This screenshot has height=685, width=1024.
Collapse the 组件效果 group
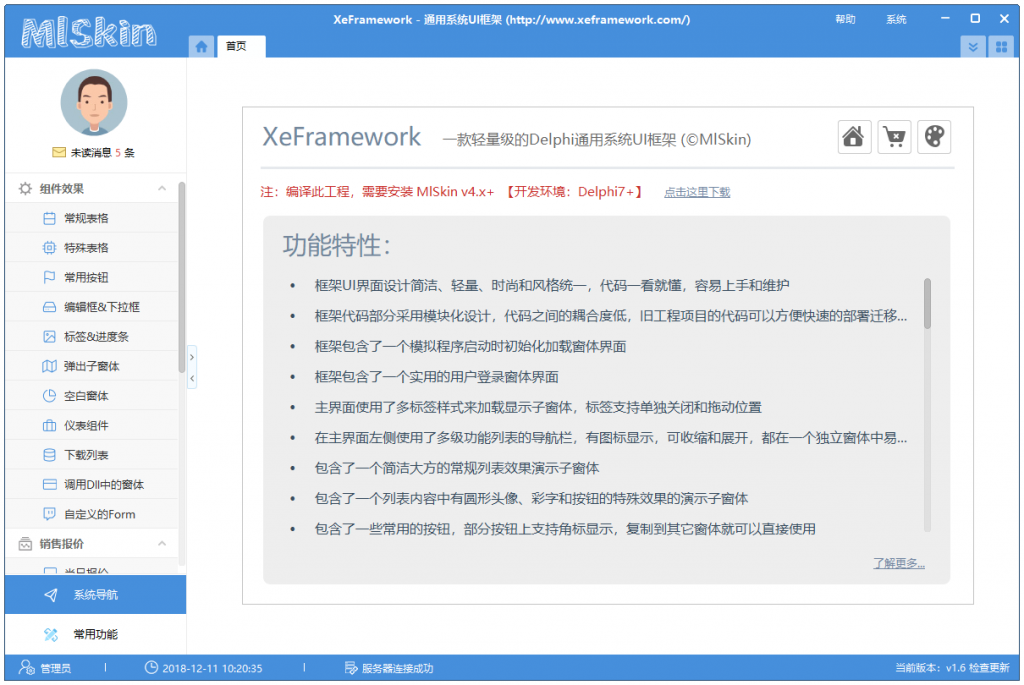point(162,188)
